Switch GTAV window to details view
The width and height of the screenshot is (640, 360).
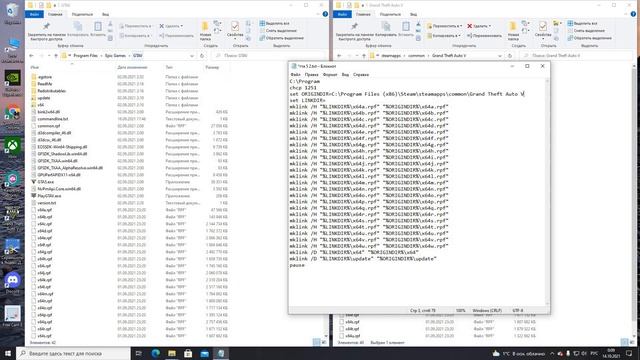pos(316,342)
